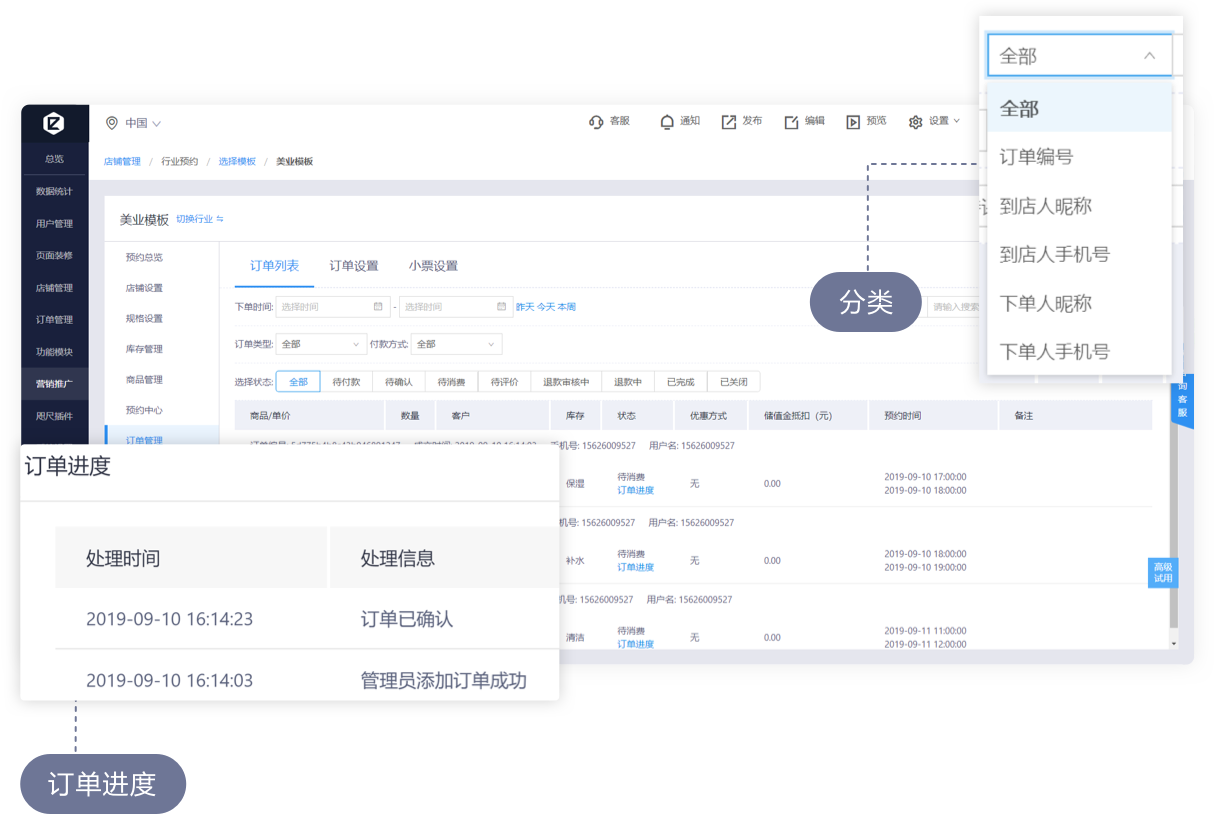The height and width of the screenshot is (814, 1214).
Task: Open the 设置 gear icon
Action: [x=915, y=122]
